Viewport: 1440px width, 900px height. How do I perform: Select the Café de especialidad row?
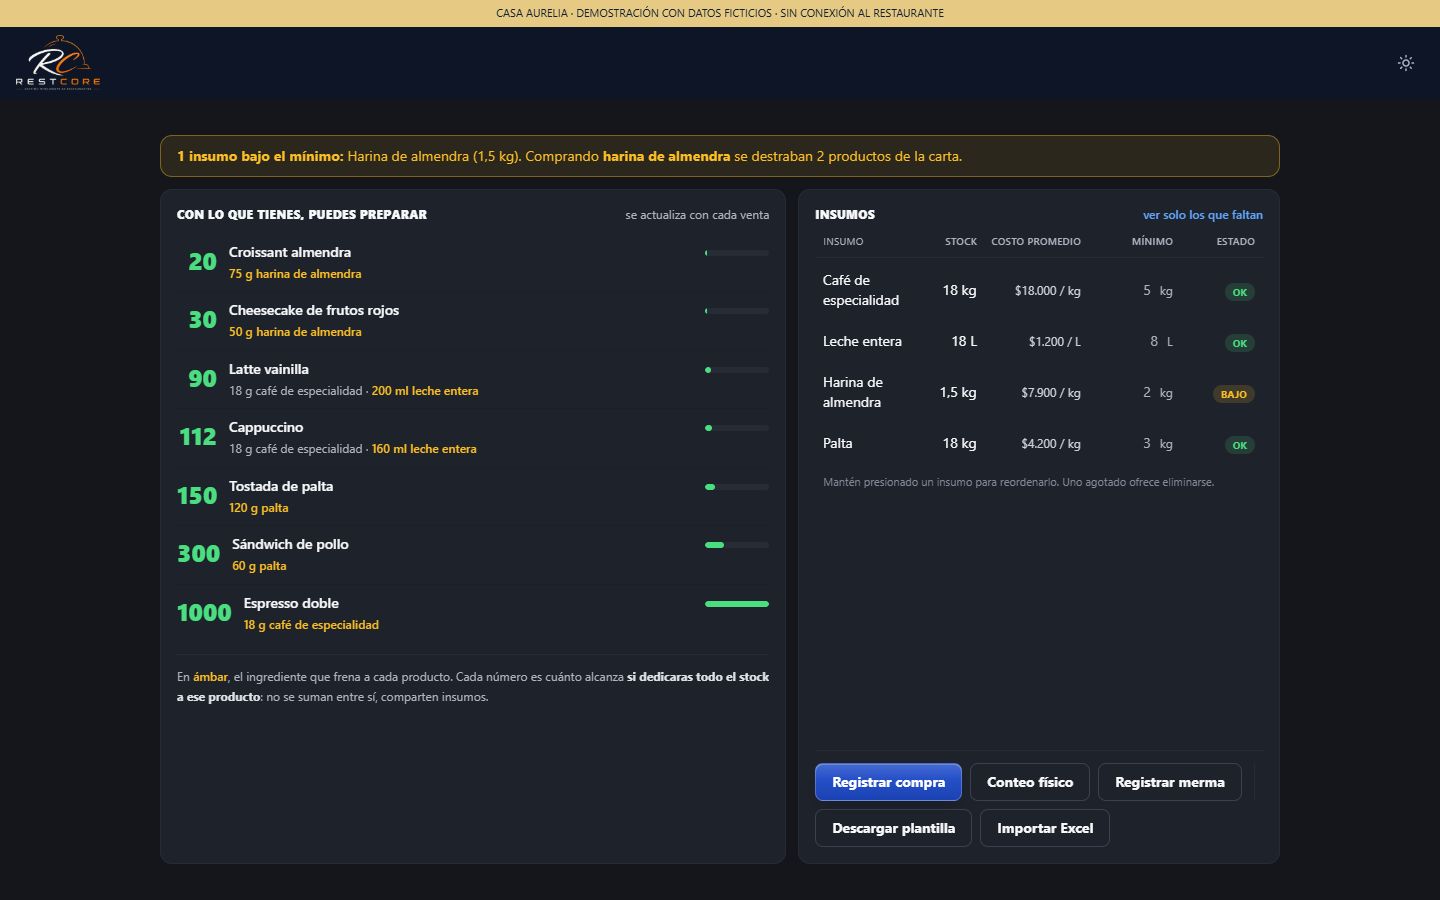click(x=1039, y=291)
